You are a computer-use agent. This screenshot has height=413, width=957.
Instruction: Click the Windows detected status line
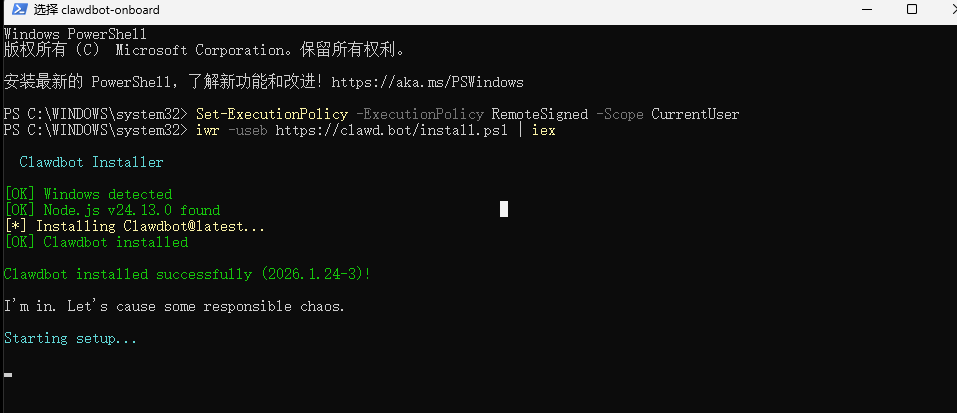pos(88,195)
